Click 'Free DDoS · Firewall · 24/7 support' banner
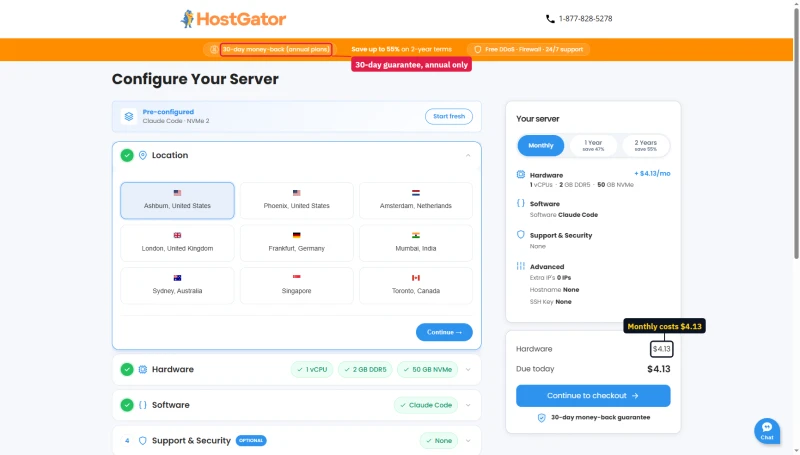 pos(529,49)
